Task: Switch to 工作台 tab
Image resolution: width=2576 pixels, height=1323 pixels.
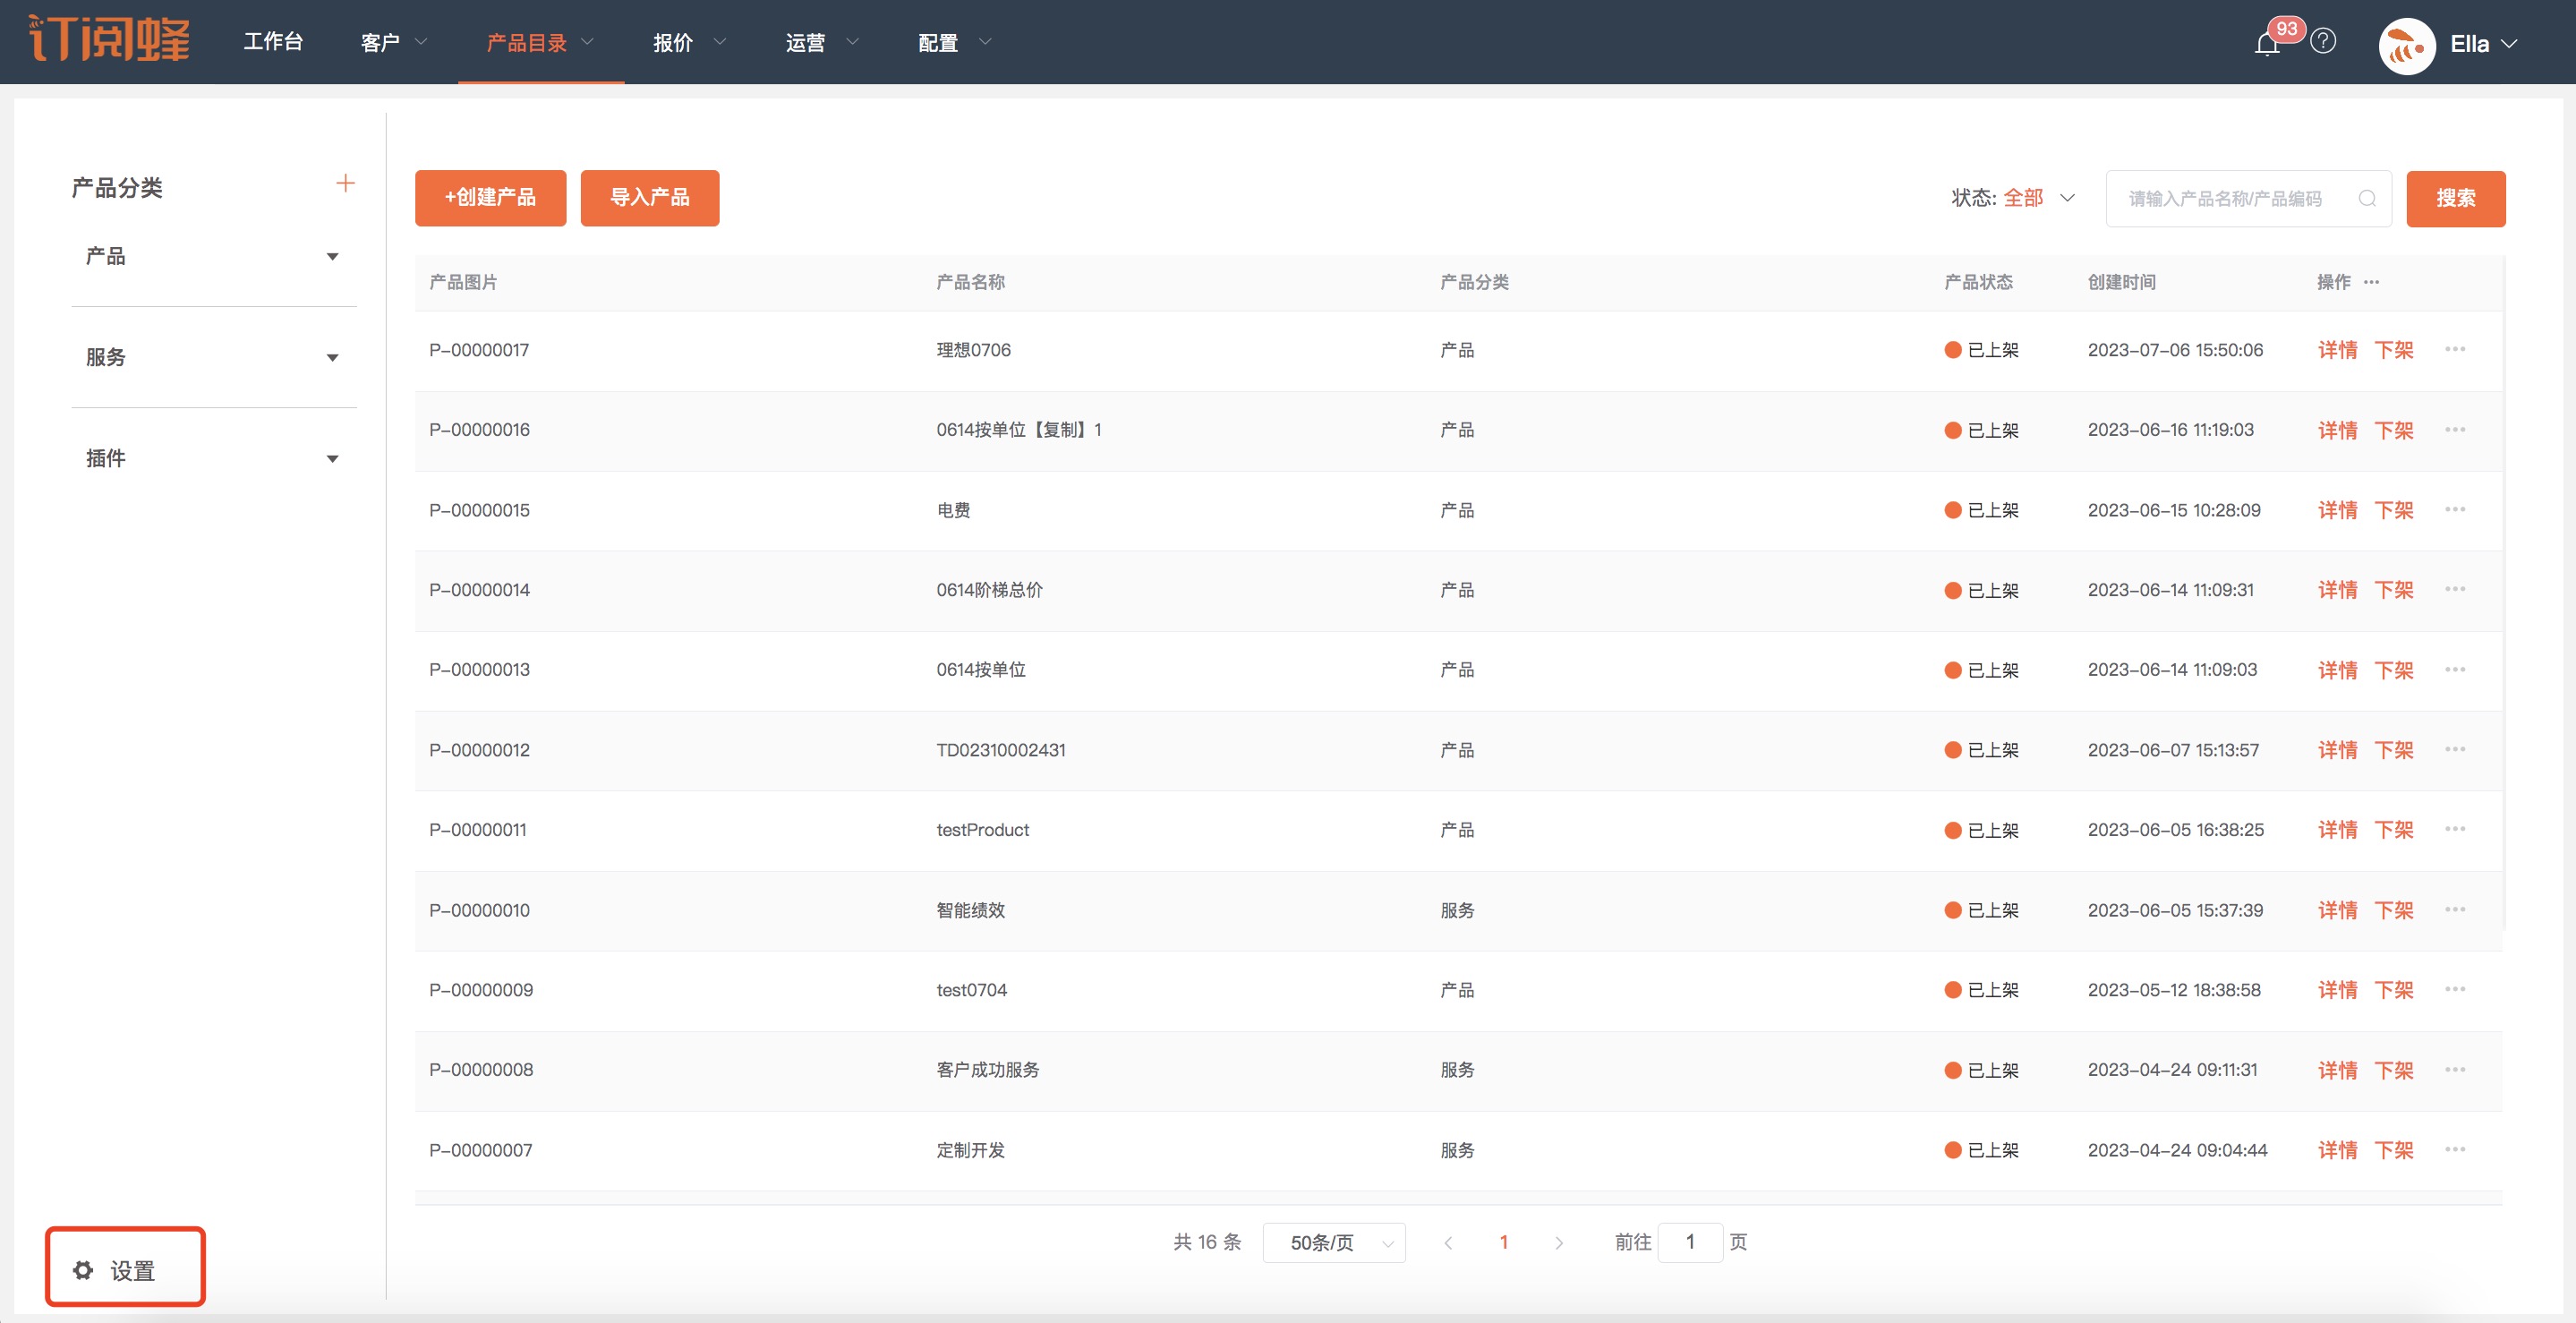Action: 273,42
